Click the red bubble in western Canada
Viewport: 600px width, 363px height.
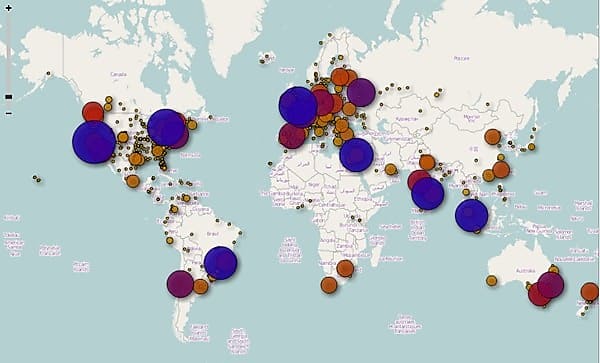pos(93,112)
